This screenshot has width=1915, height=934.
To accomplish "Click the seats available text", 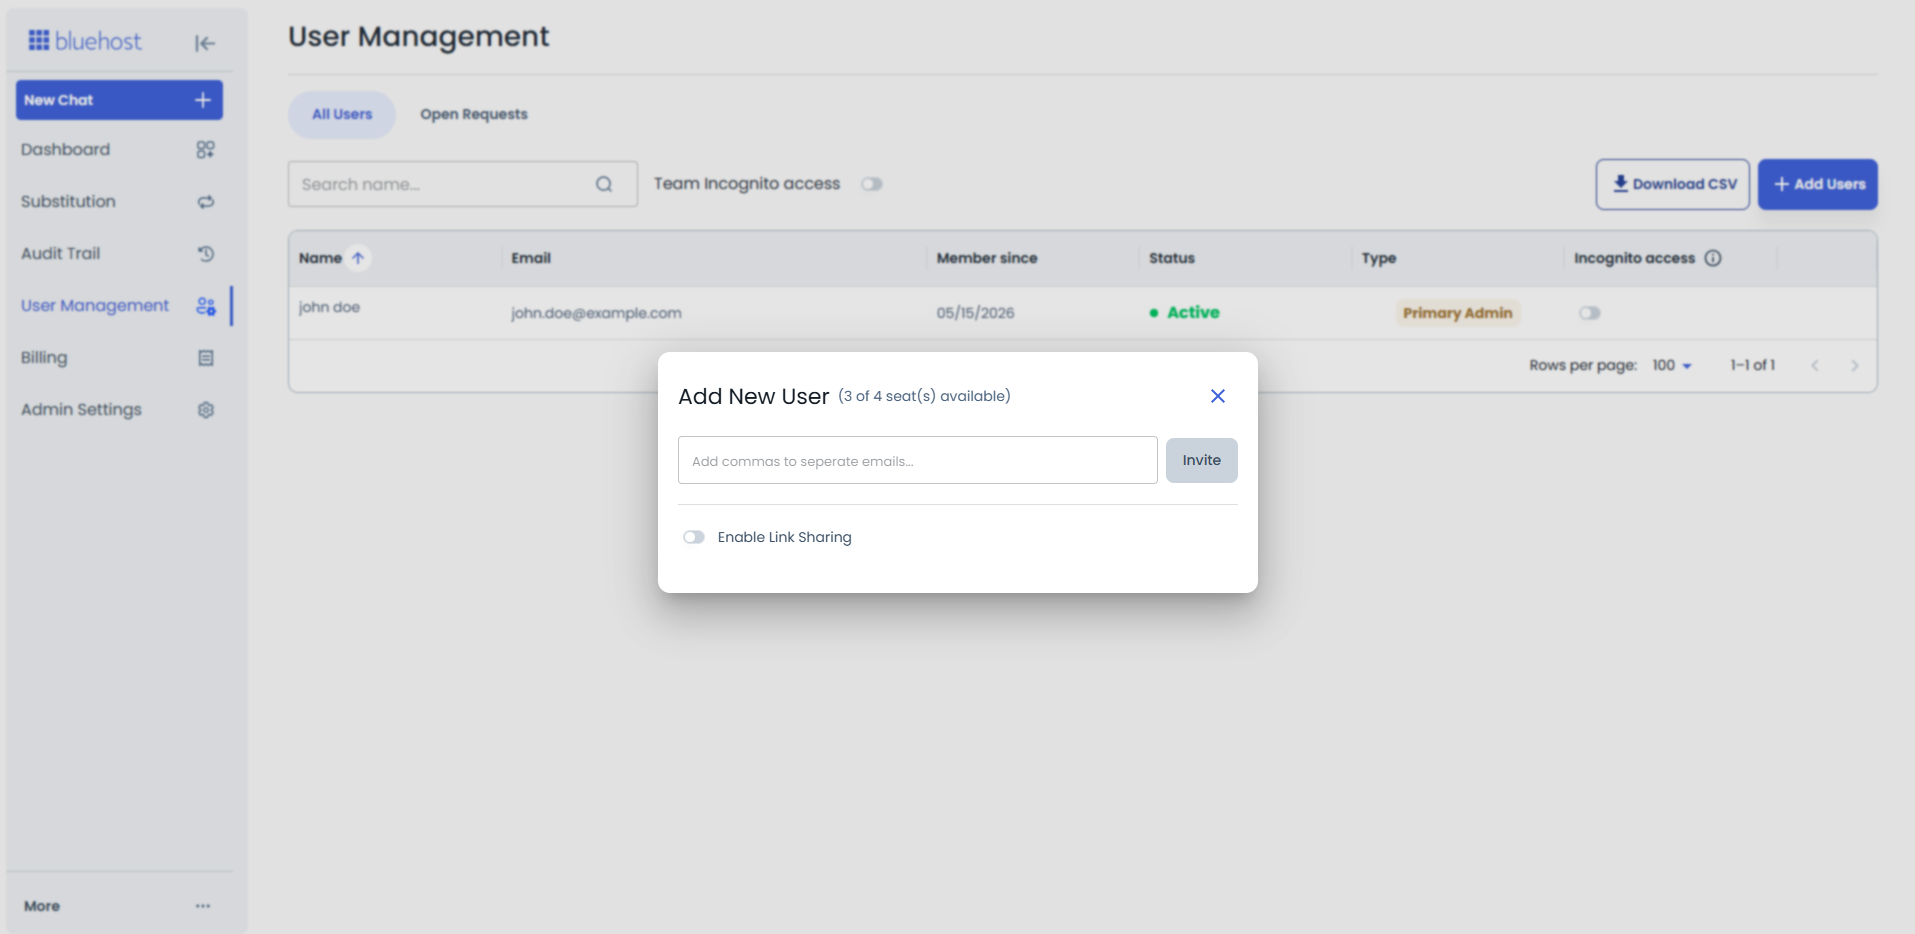I will [924, 397].
